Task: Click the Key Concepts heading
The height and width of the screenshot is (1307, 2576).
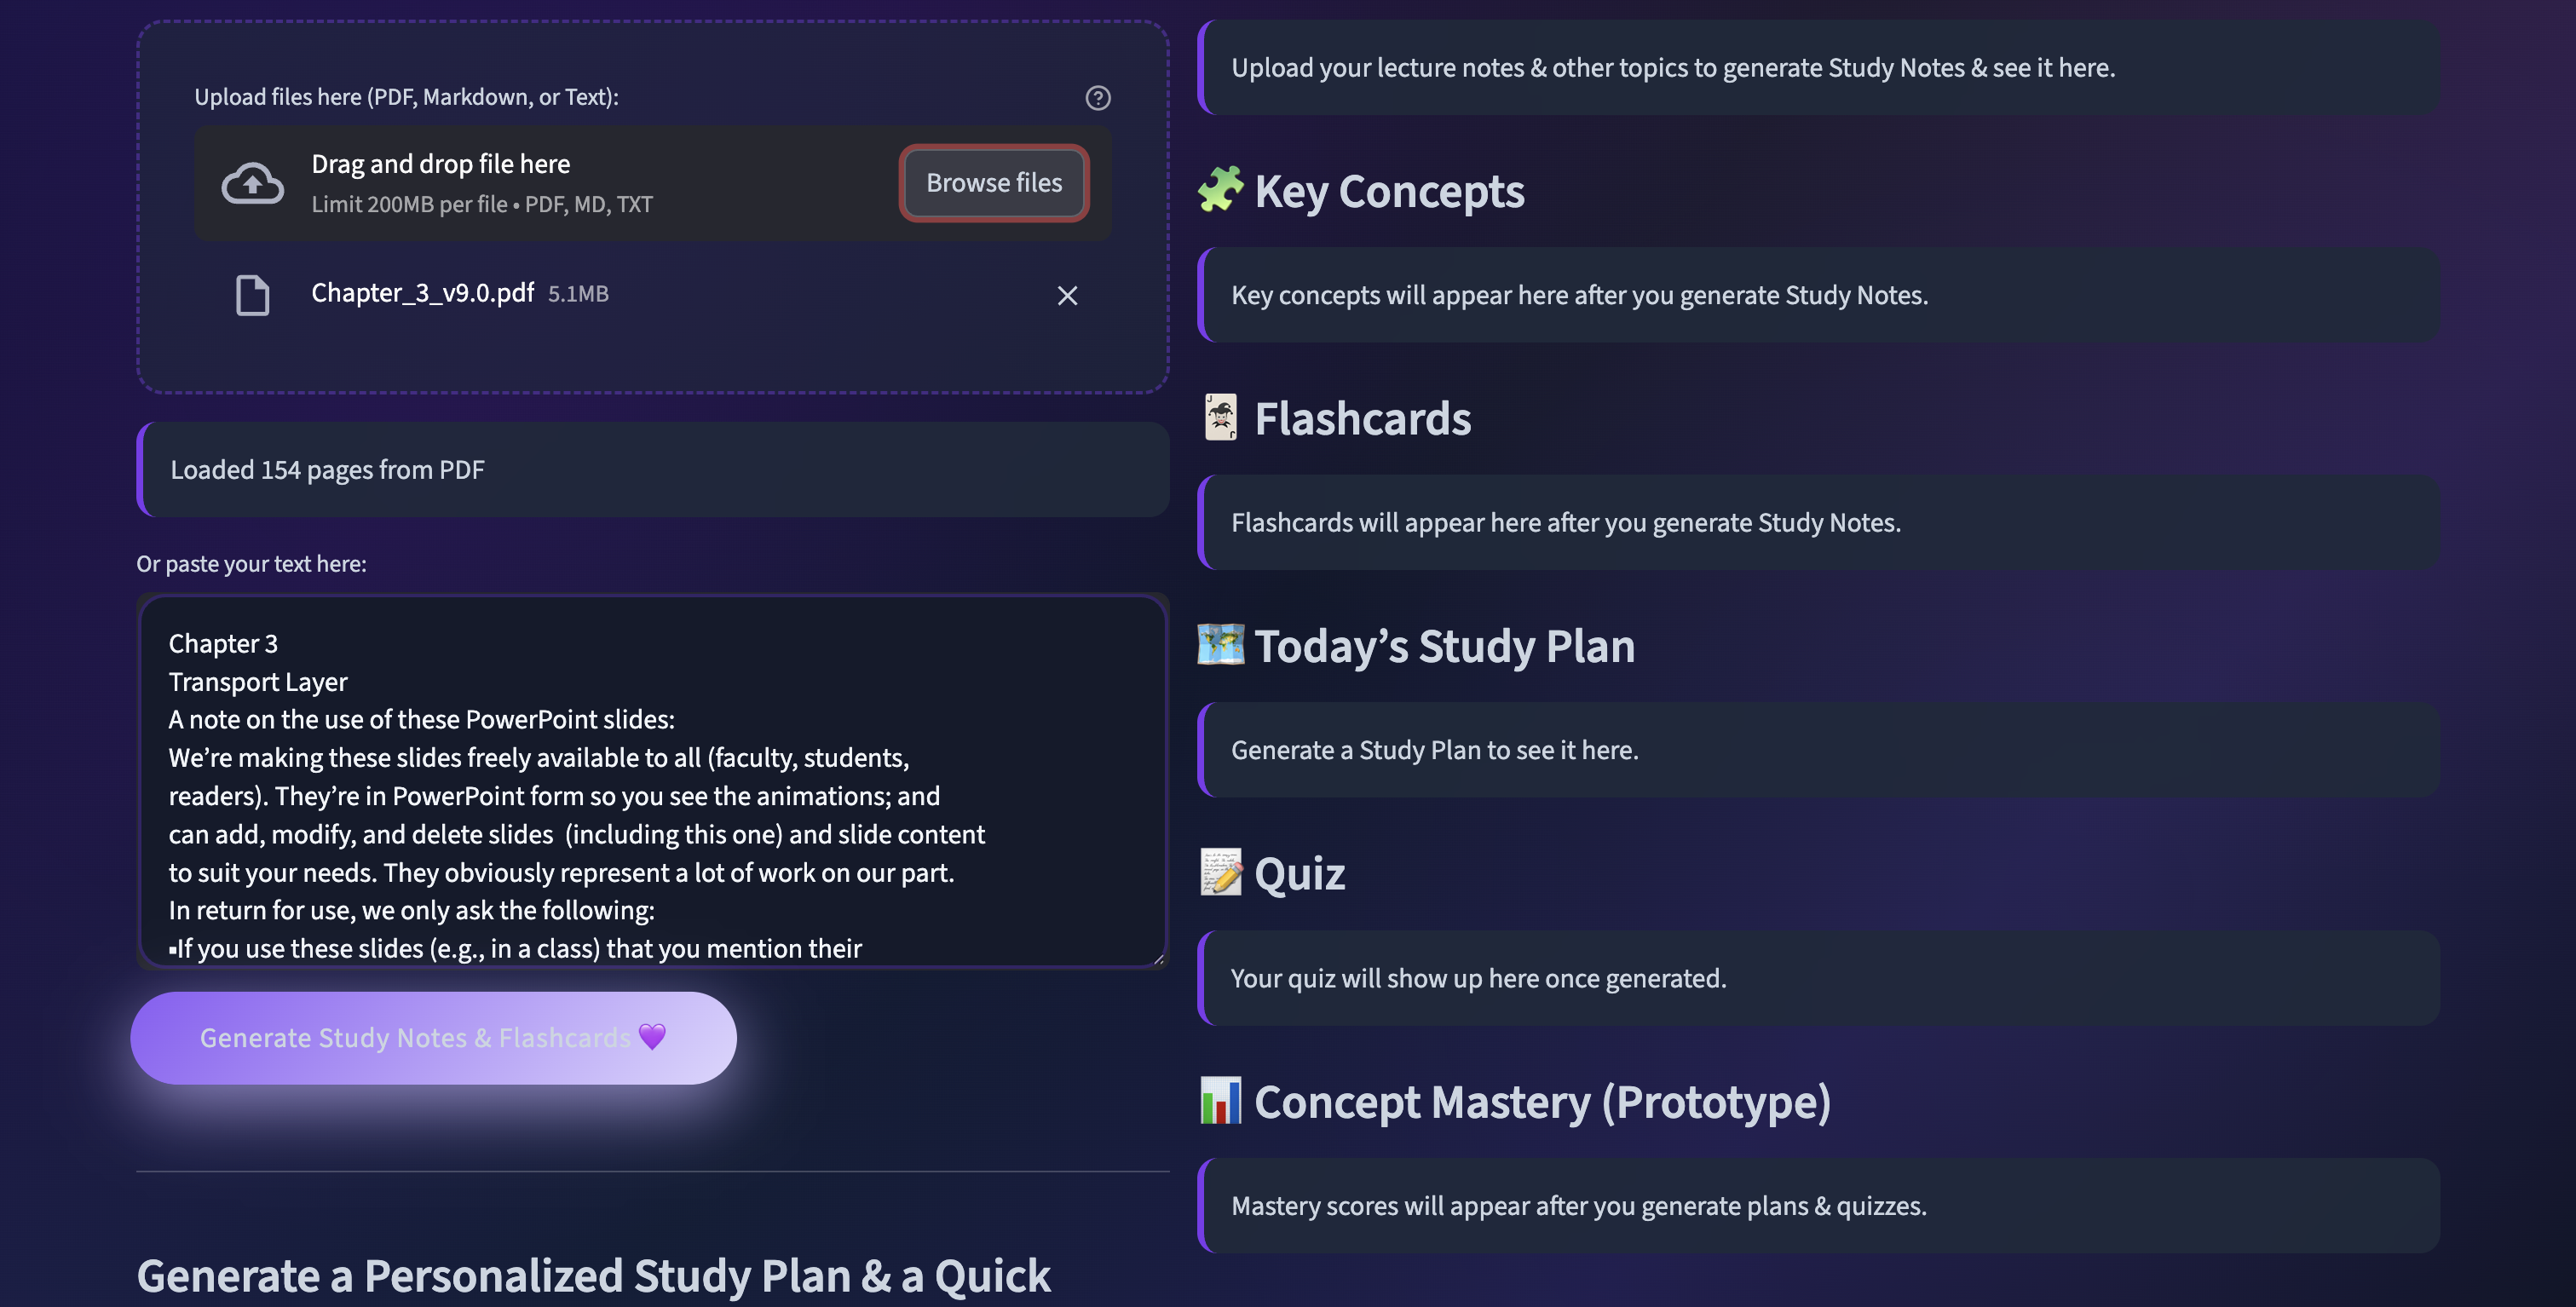Action: (1389, 191)
